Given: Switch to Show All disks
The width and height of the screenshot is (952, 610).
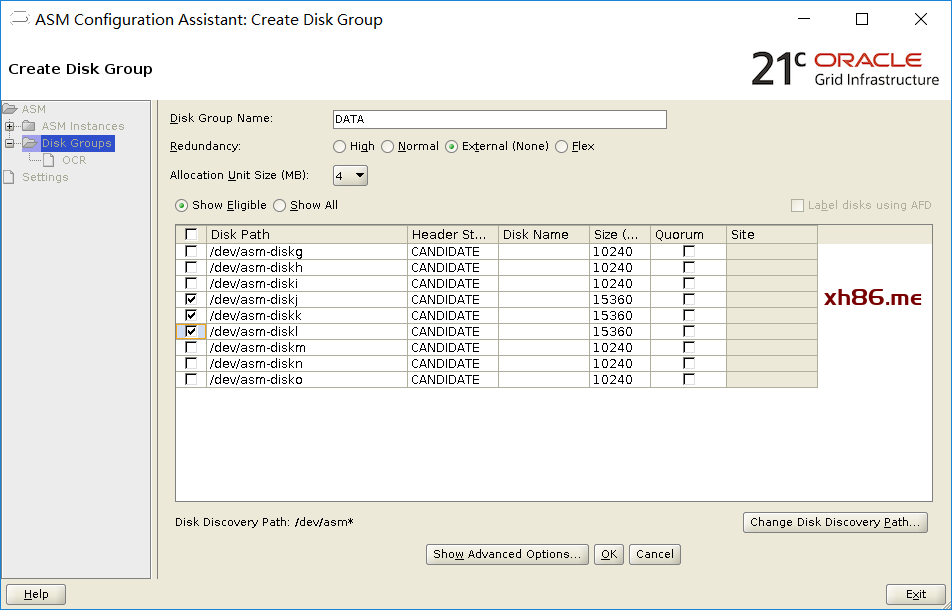Looking at the screenshot, I should click(x=280, y=206).
